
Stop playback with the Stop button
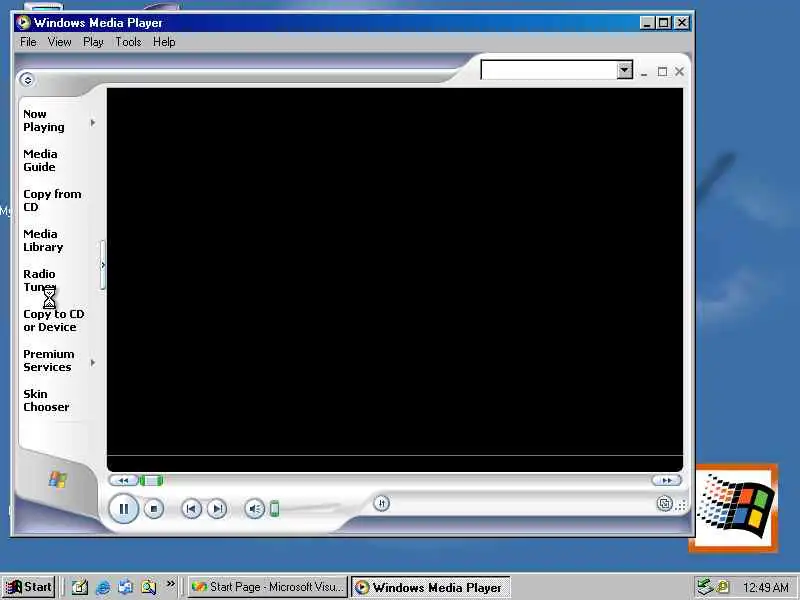pos(154,509)
